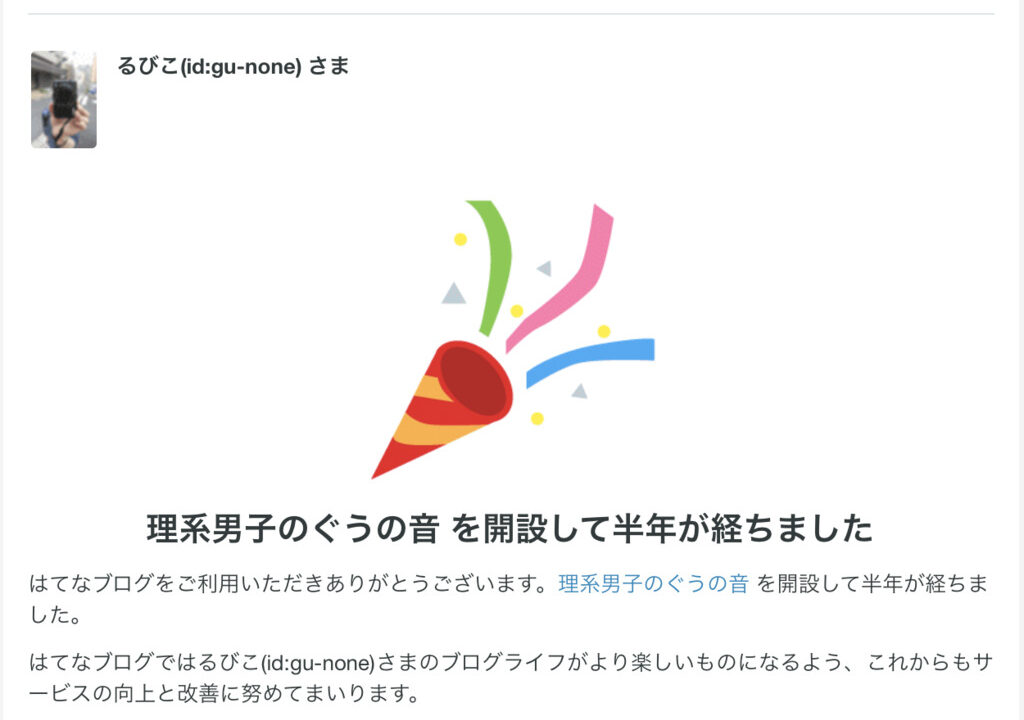
Task: Click the horizontal divider line at the top
Action: [511, 14]
